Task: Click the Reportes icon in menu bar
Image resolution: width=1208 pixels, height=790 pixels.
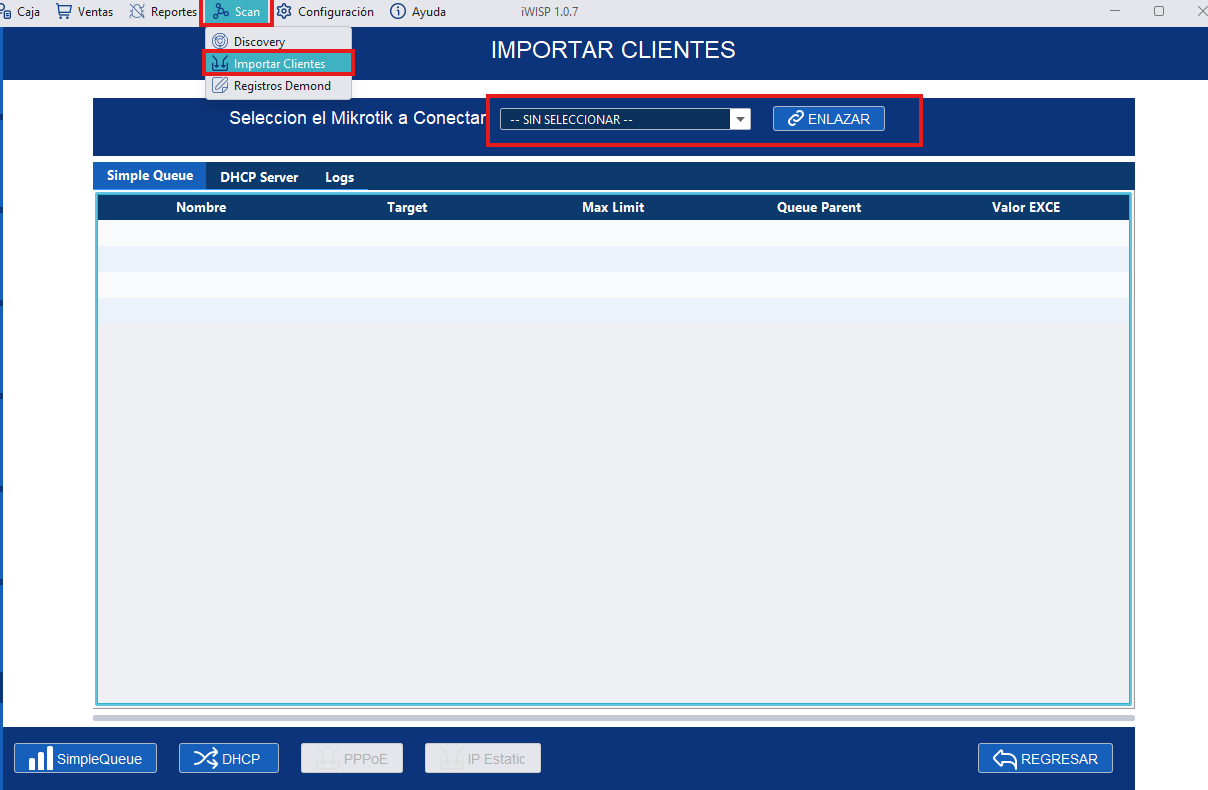Action: tap(137, 12)
